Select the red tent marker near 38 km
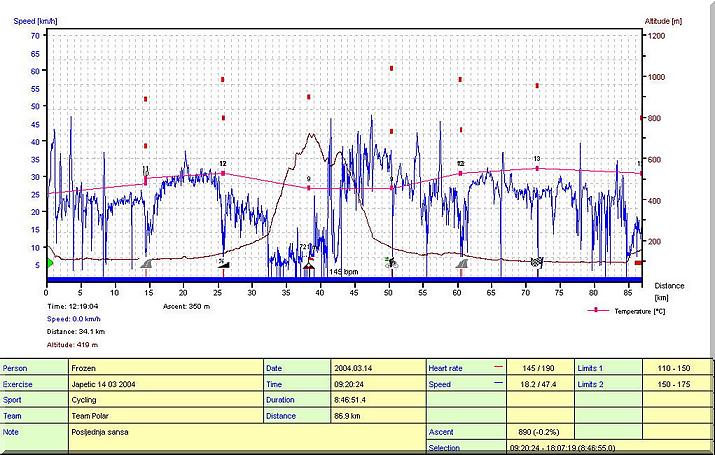 coord(309,265)
